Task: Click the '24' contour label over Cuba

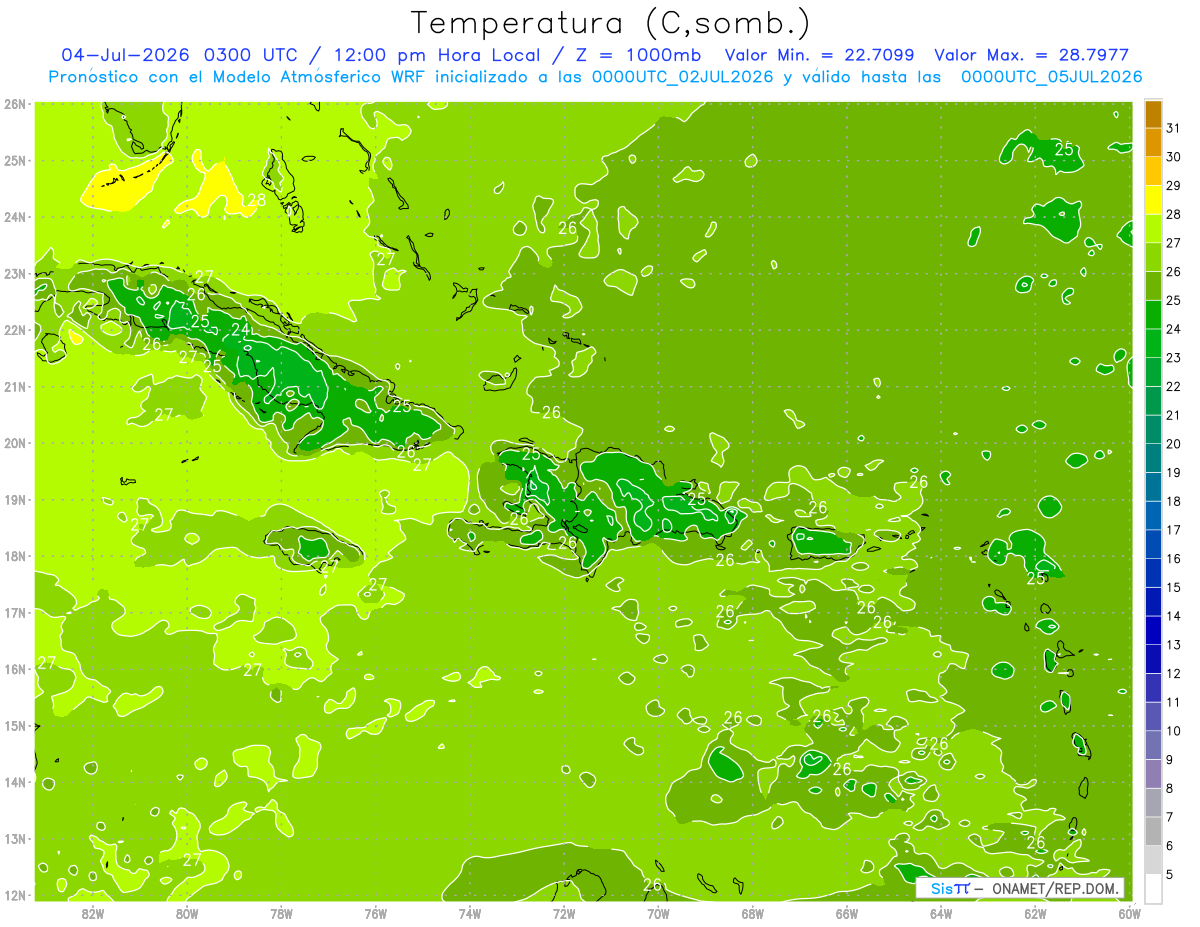Action: 240,329
